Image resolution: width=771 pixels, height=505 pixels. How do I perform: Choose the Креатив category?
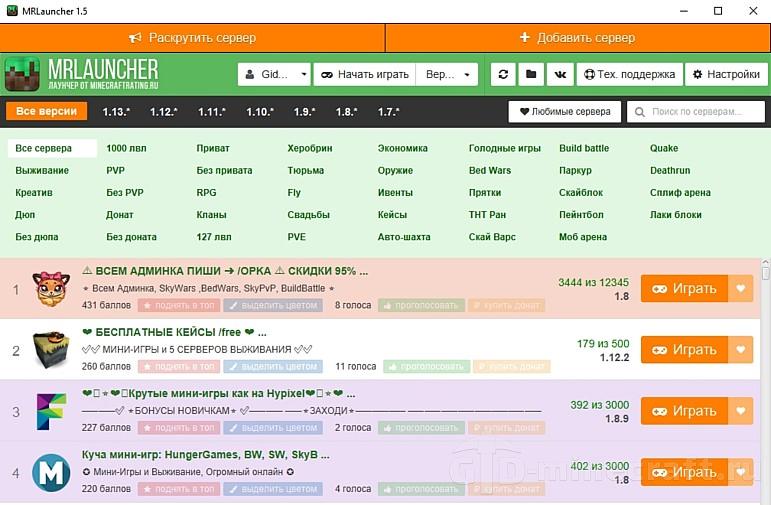pos(33,193)
